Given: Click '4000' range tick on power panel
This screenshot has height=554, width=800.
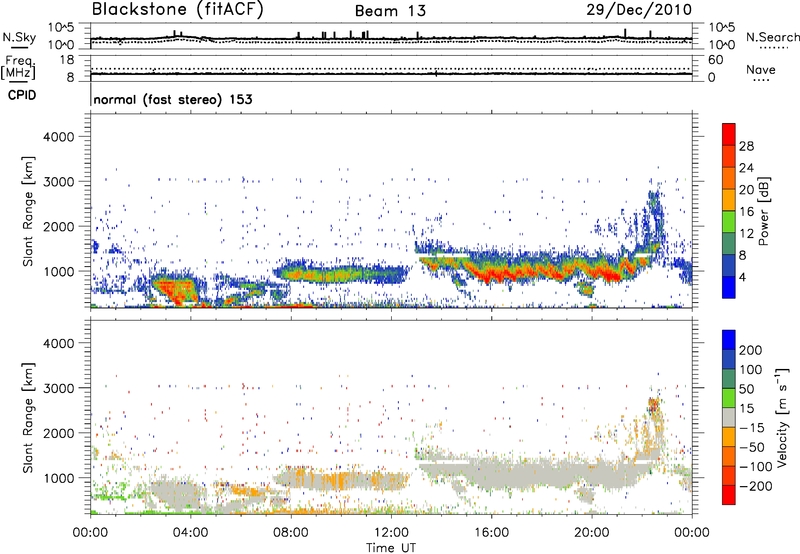Looking at the screenshot, I should [x=58, y=136].
